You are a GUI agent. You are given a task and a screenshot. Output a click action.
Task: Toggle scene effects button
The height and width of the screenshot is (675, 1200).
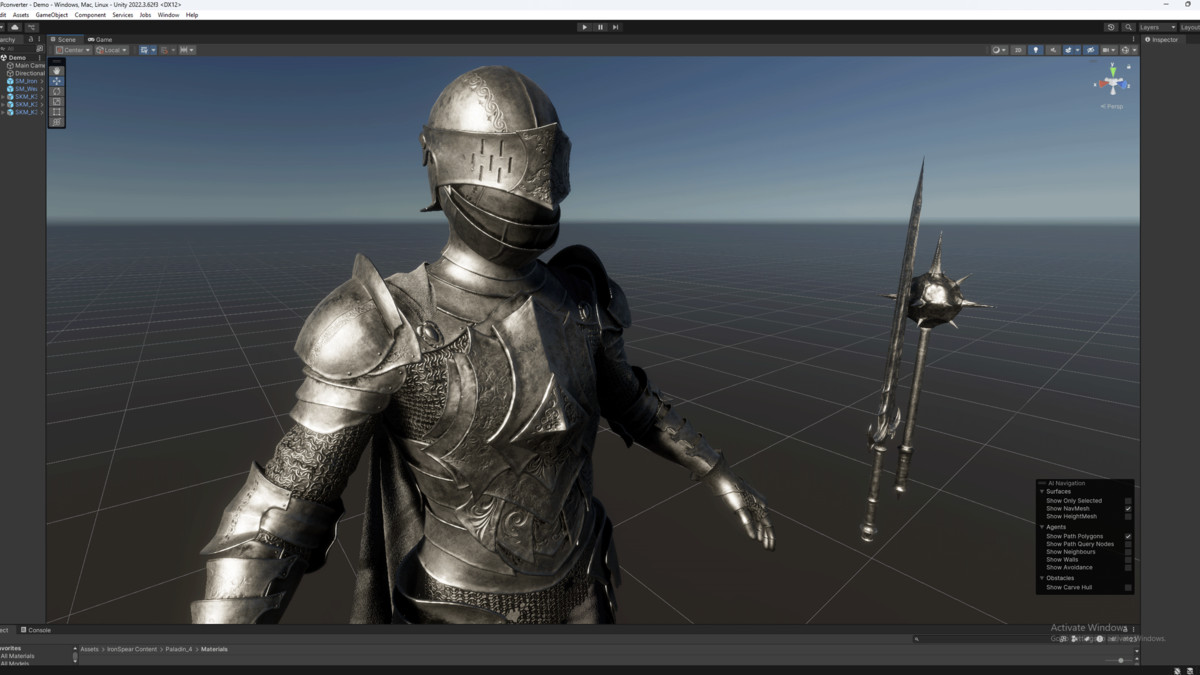1068,50
